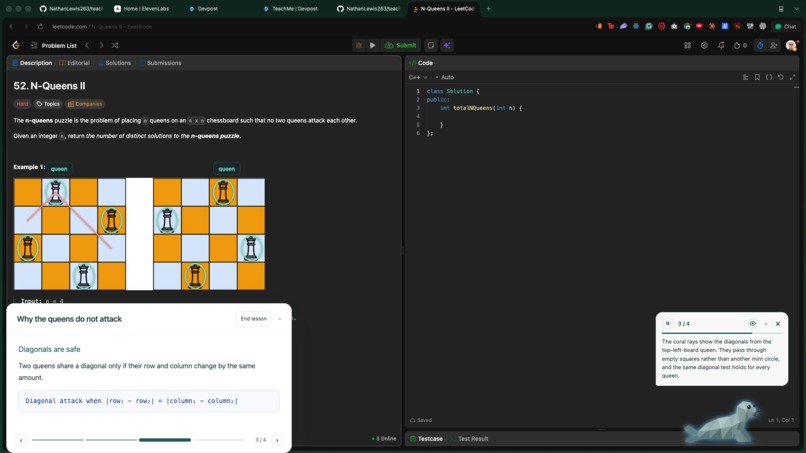This screenshot has width=806, height=453.
Task: Click the format code icon in editor toolbar
Action: pyautogui.click(x=745, y=77)
